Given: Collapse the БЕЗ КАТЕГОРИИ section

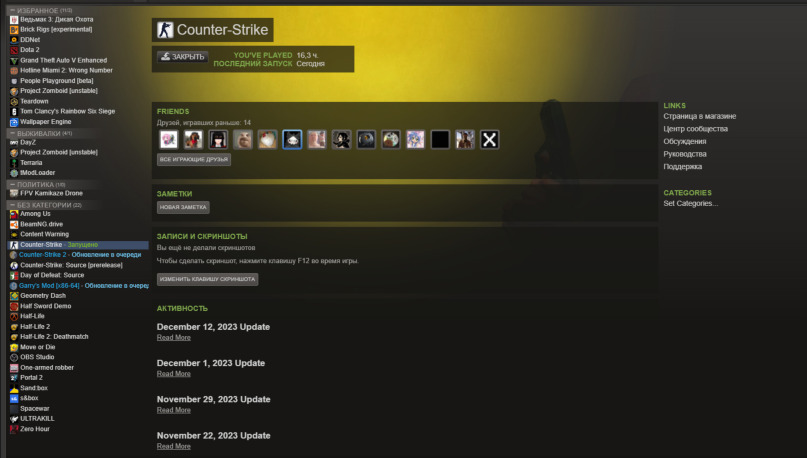Looking at the screenshot, I should point(12,205).
